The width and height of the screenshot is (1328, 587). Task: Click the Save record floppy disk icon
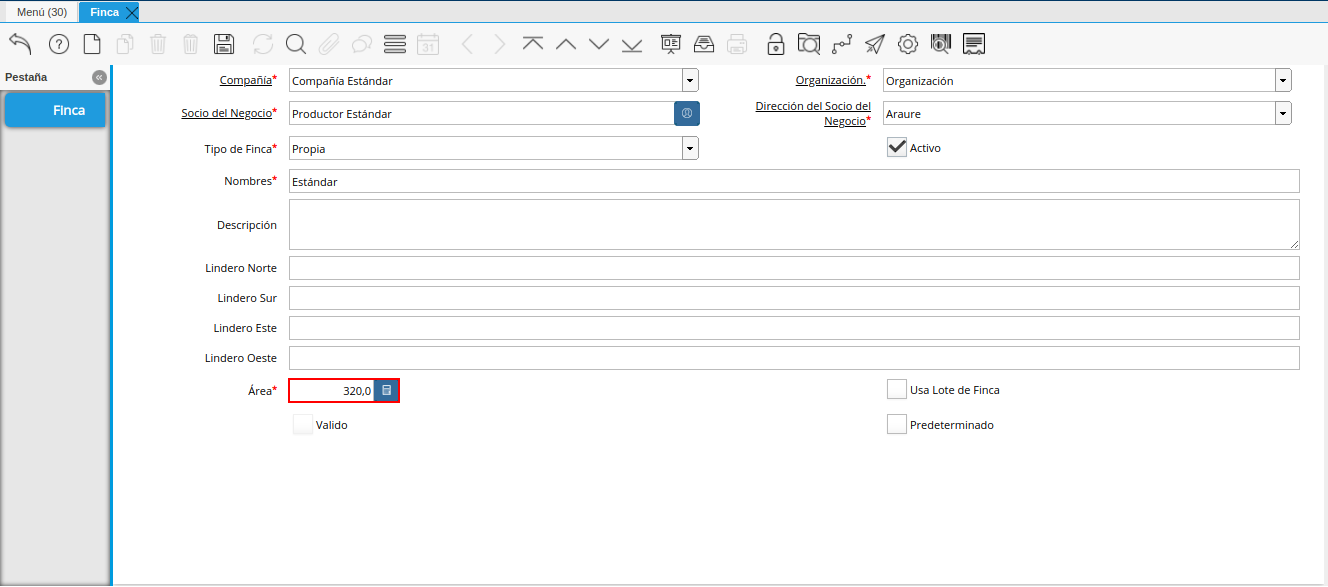tap(224, 44)
